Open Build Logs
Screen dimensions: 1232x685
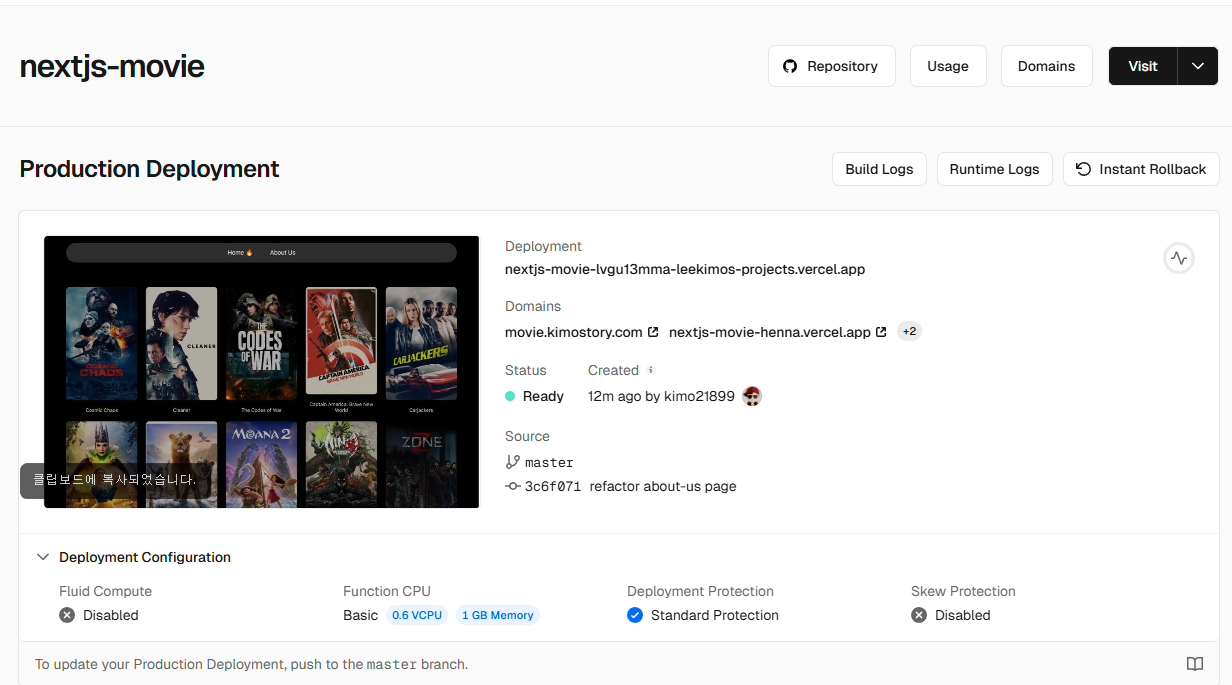tap(880, 169)
